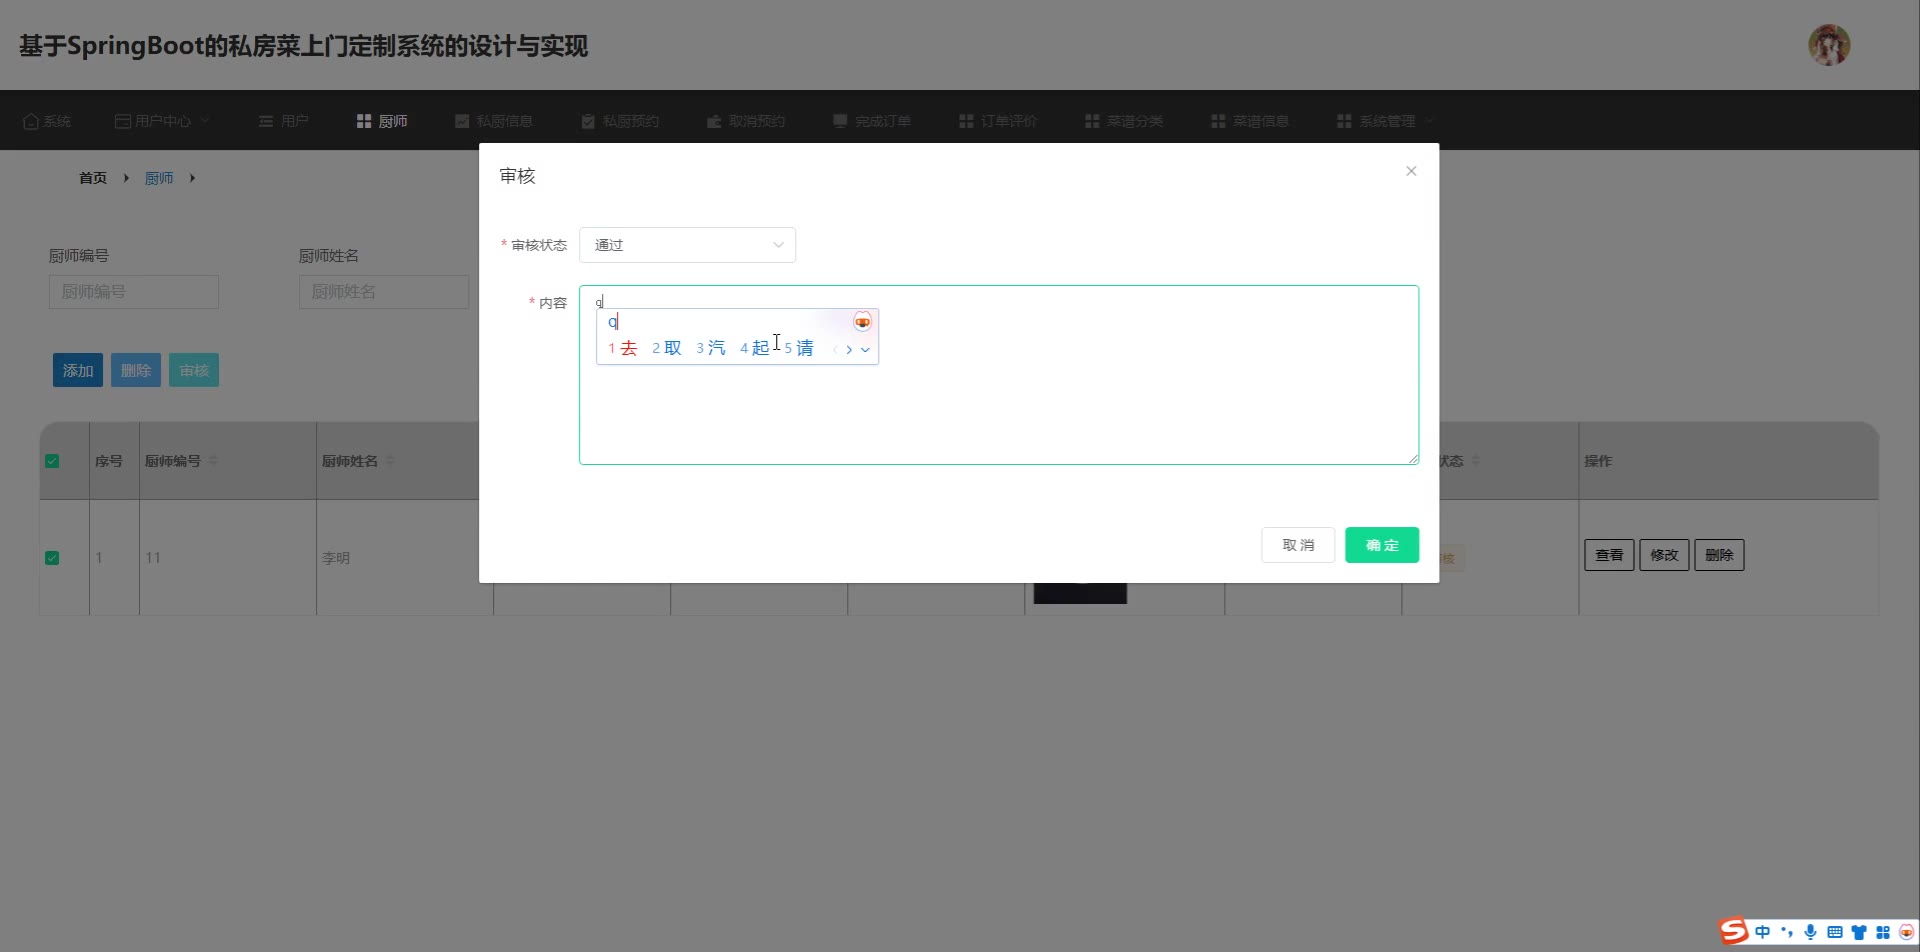Click the 厨师编号 search input

point(134,292)
